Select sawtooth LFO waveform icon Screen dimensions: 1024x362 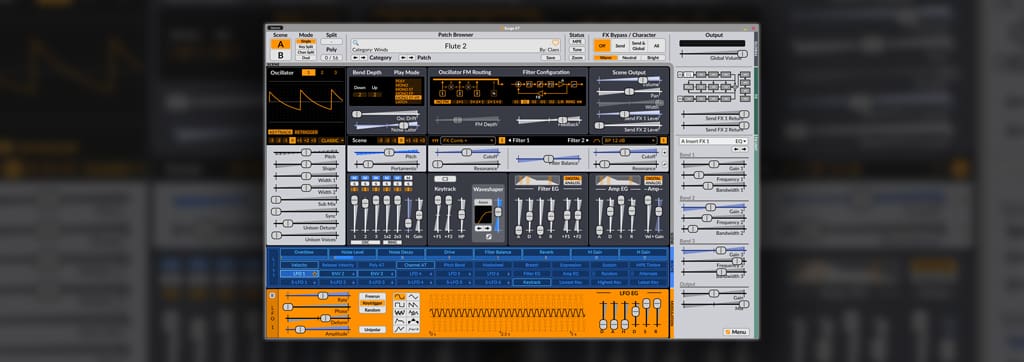point(413,304)
